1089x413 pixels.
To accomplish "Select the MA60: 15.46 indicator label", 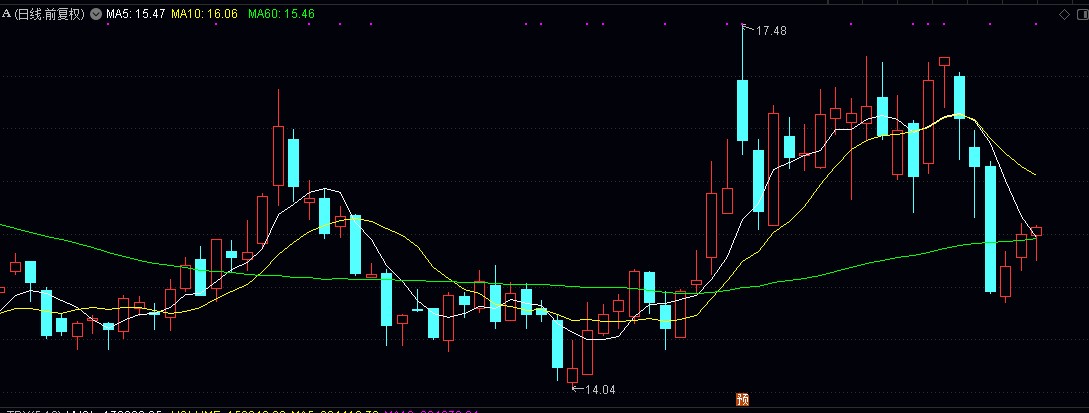I will click(281, 14).
